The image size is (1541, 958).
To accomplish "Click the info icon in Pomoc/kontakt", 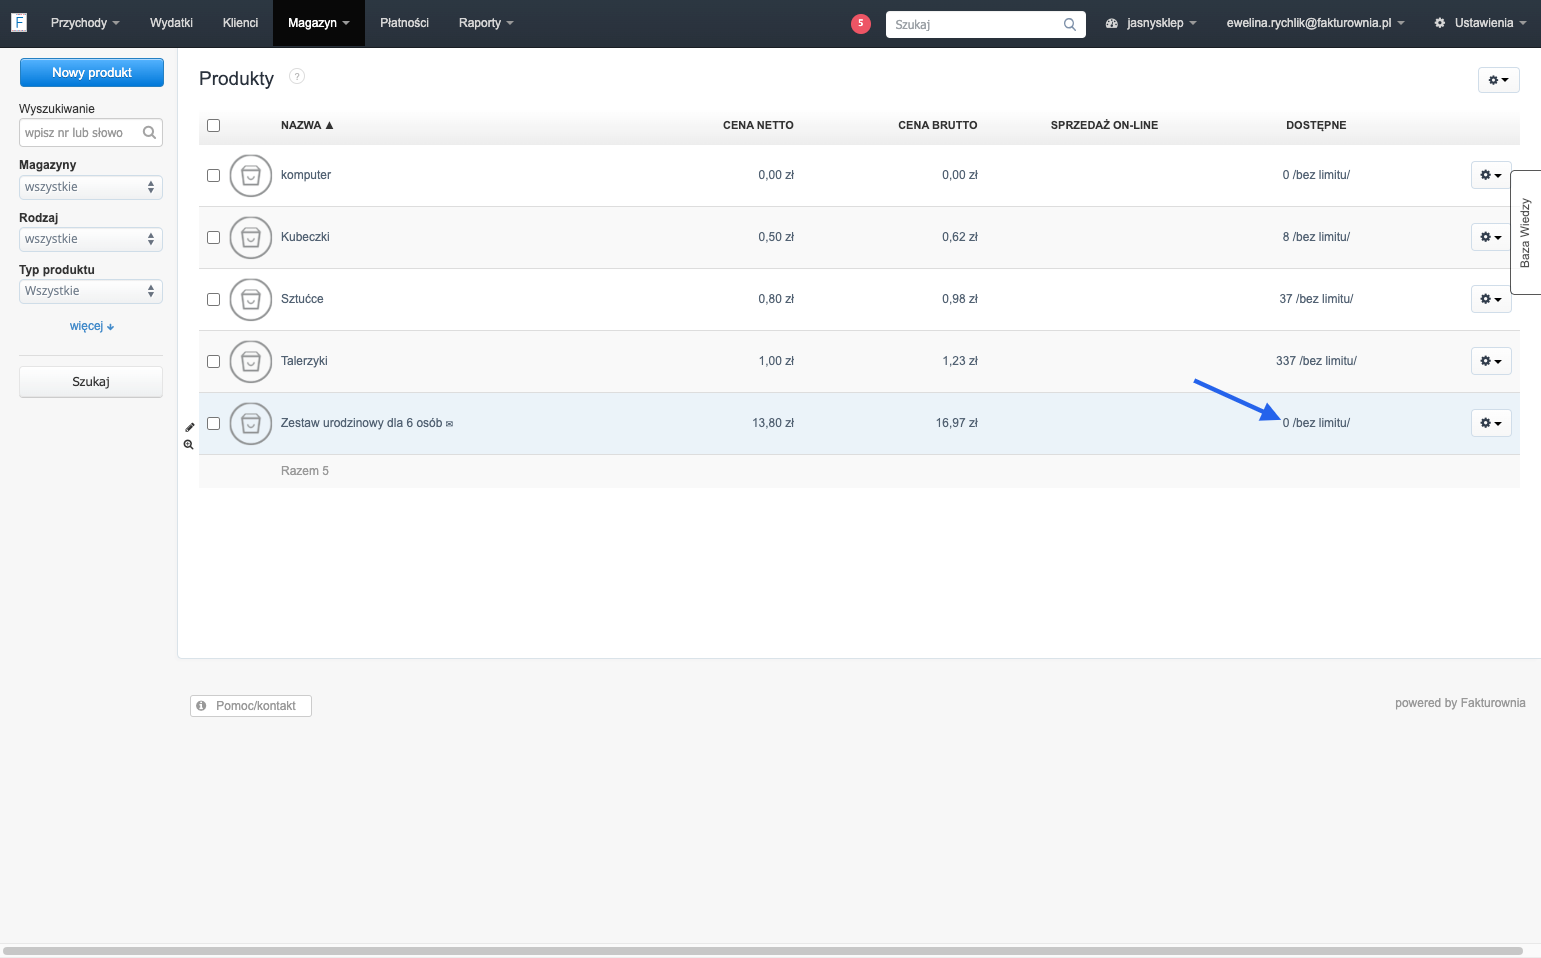I will click(201, 705).
